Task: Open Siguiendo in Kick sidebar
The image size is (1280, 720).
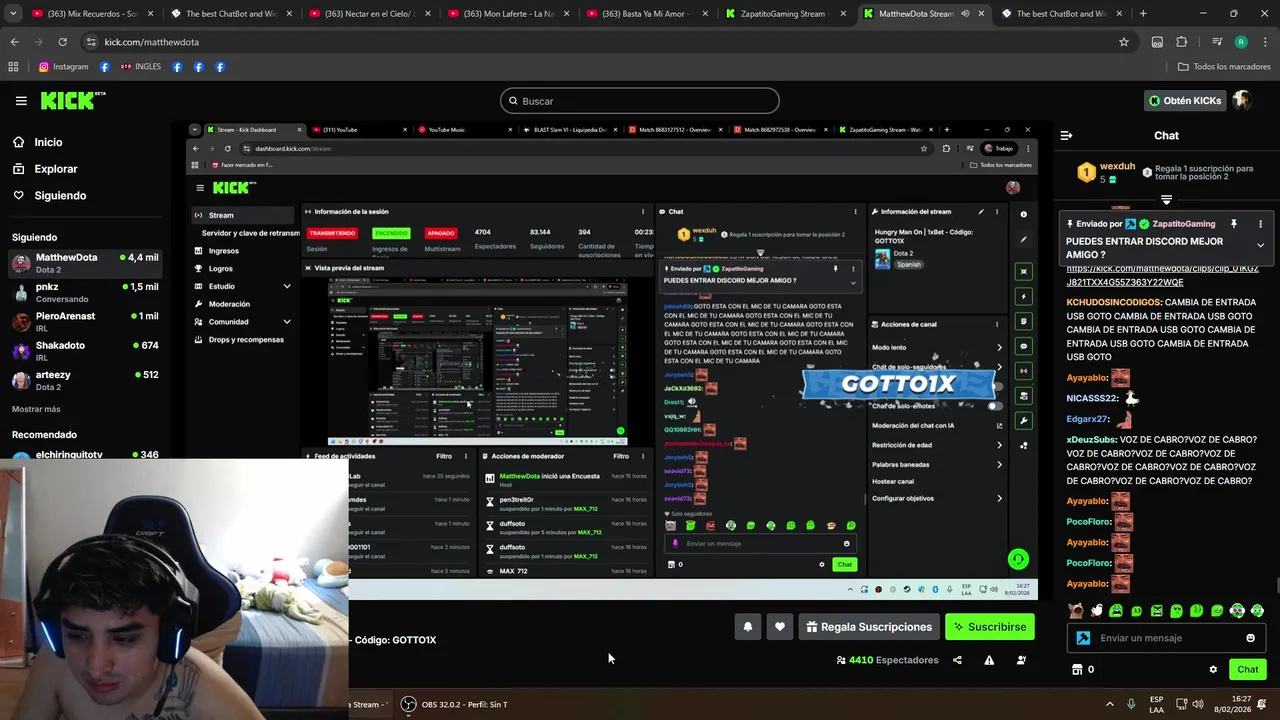Action: tap(60, 196)
